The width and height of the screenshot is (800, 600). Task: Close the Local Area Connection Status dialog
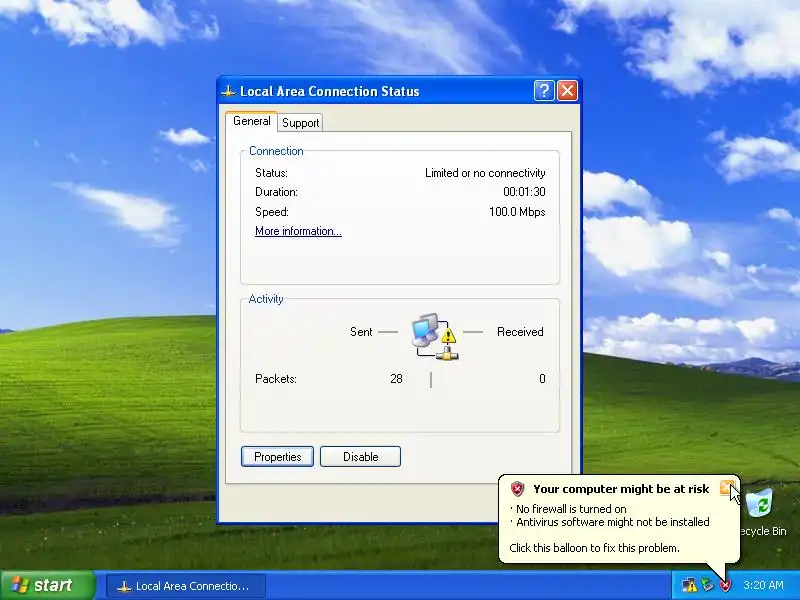coord(567,91)
